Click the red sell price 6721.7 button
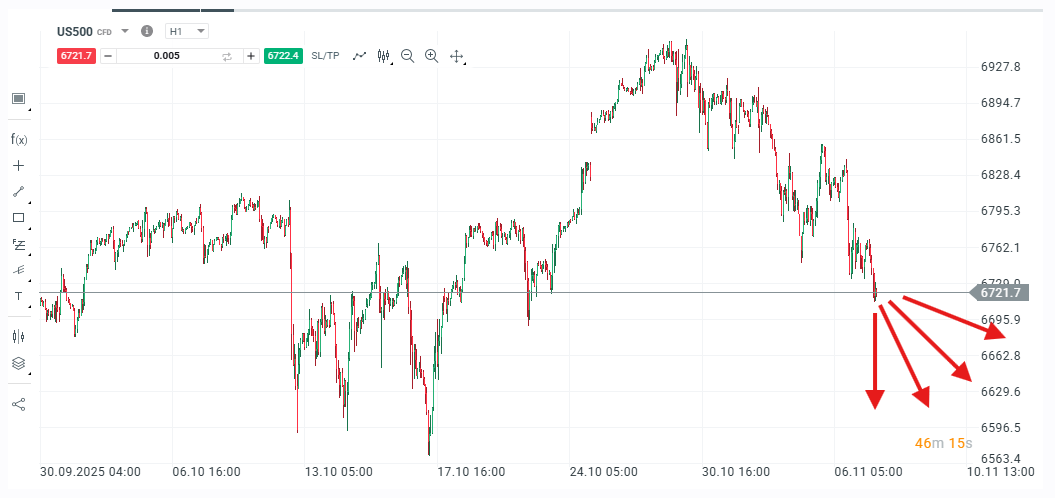Image resolution: width=1055 pixels, height=498 pixels. click(x=76, y=56)
